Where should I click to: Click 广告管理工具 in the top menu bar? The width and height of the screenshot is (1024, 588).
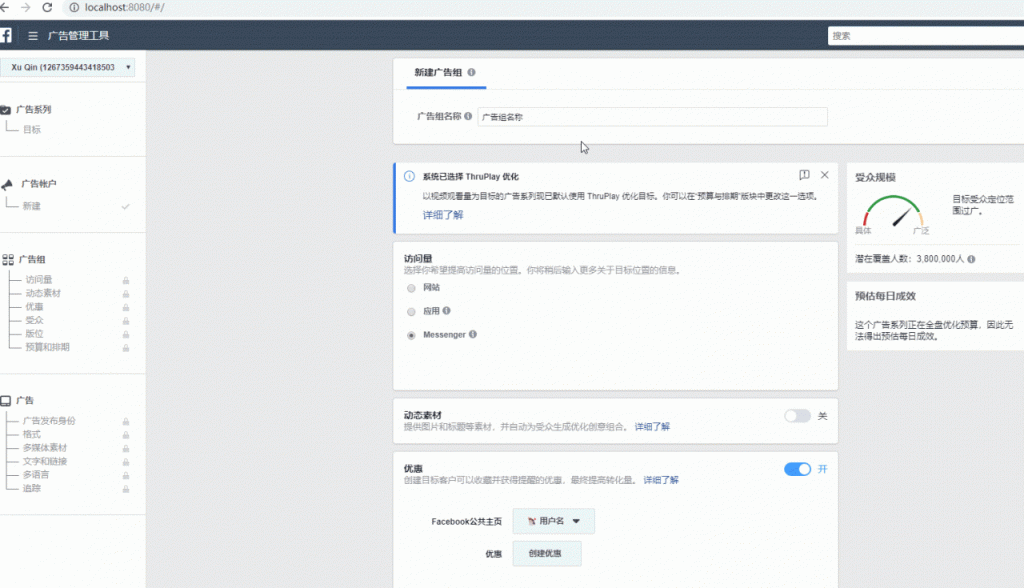[x=79, y=35]
